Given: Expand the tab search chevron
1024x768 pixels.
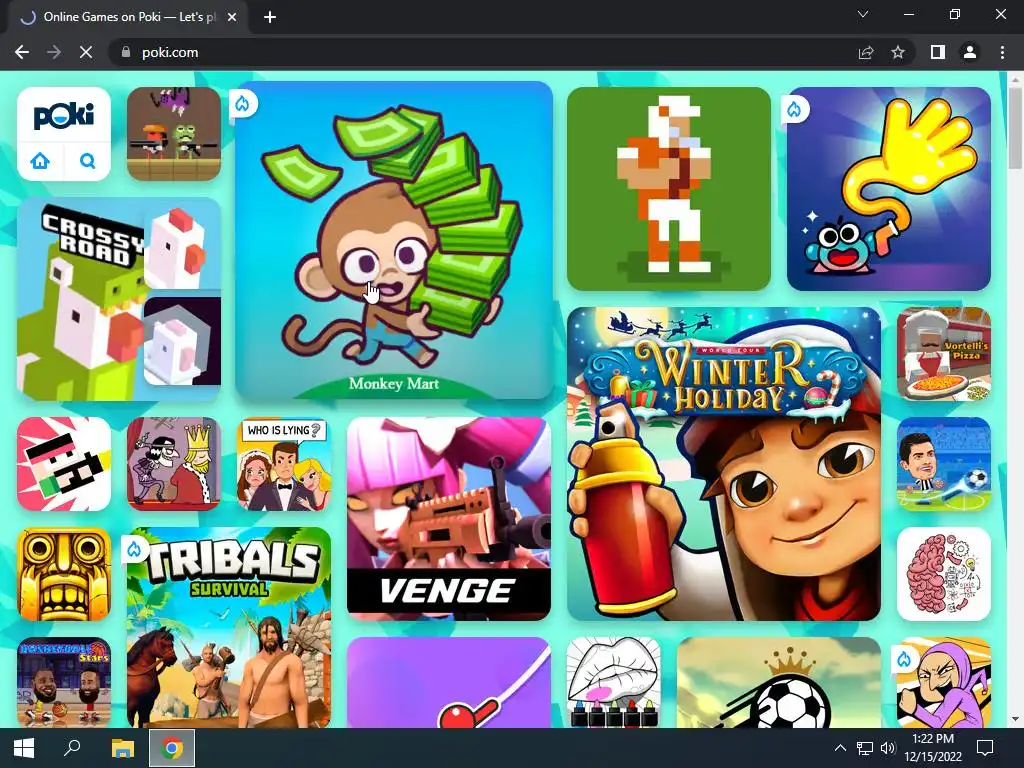Looking at the screenshot, I should click(x=863, y=14).
